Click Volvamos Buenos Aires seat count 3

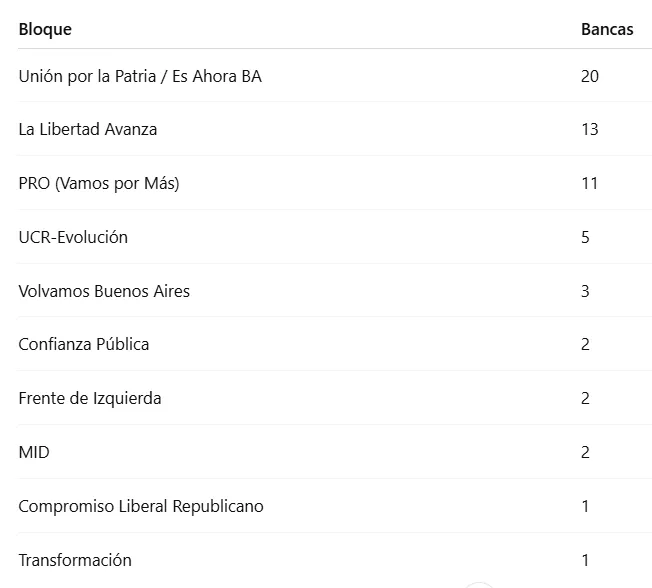586,291
